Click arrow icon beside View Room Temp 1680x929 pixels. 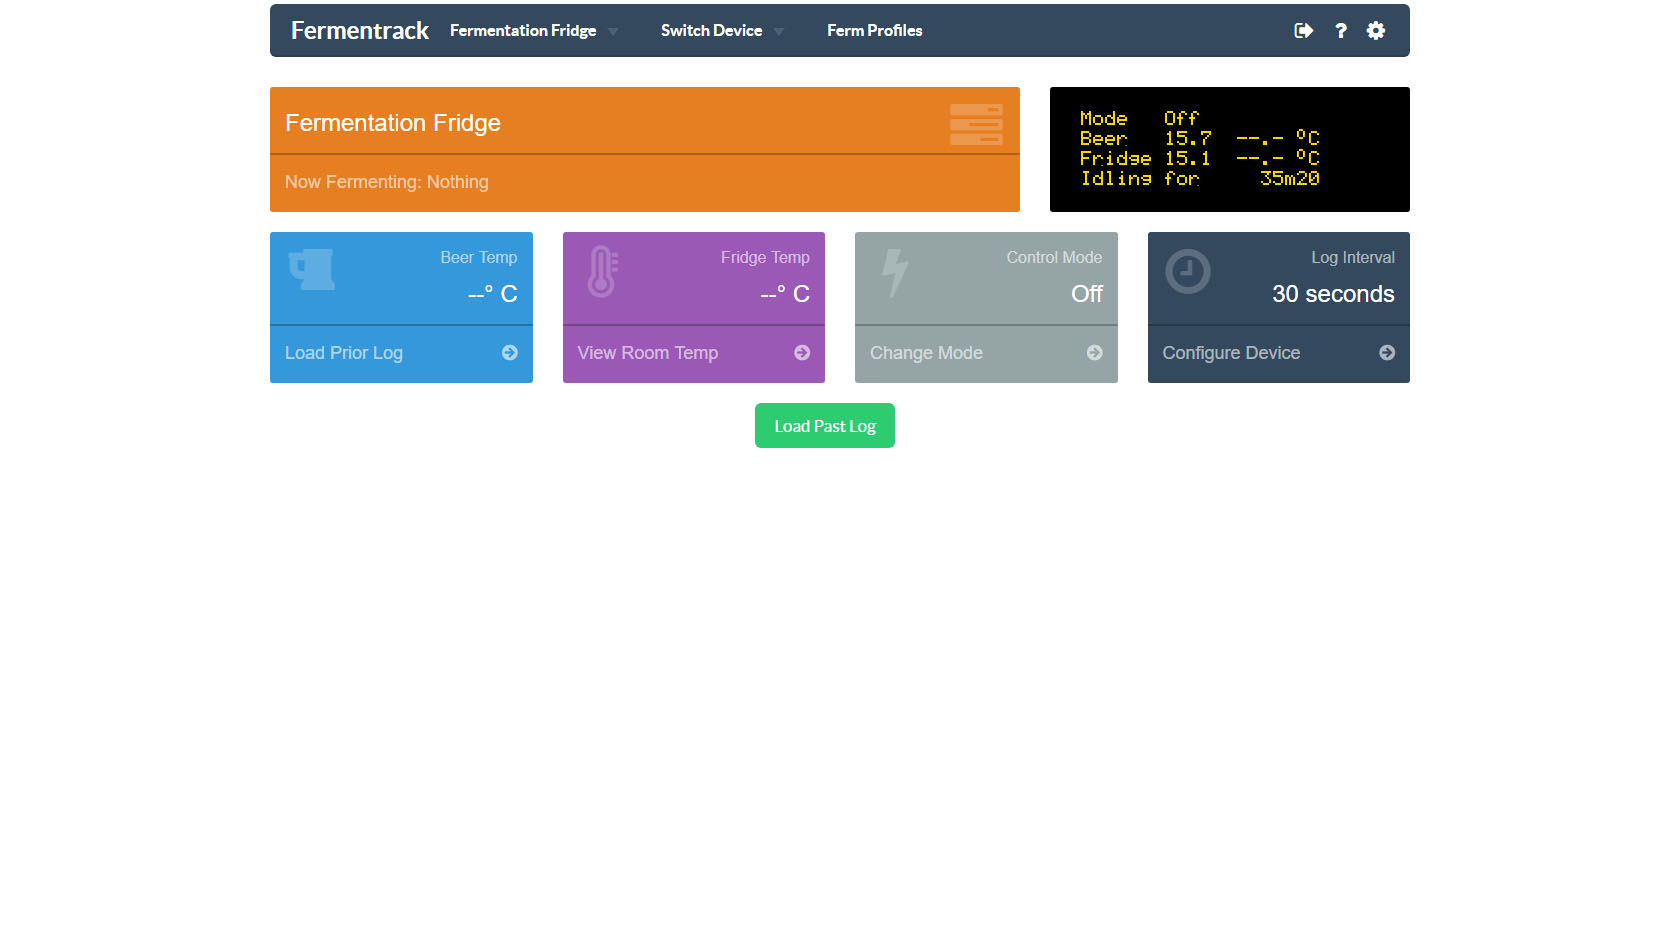click(802, 353)
